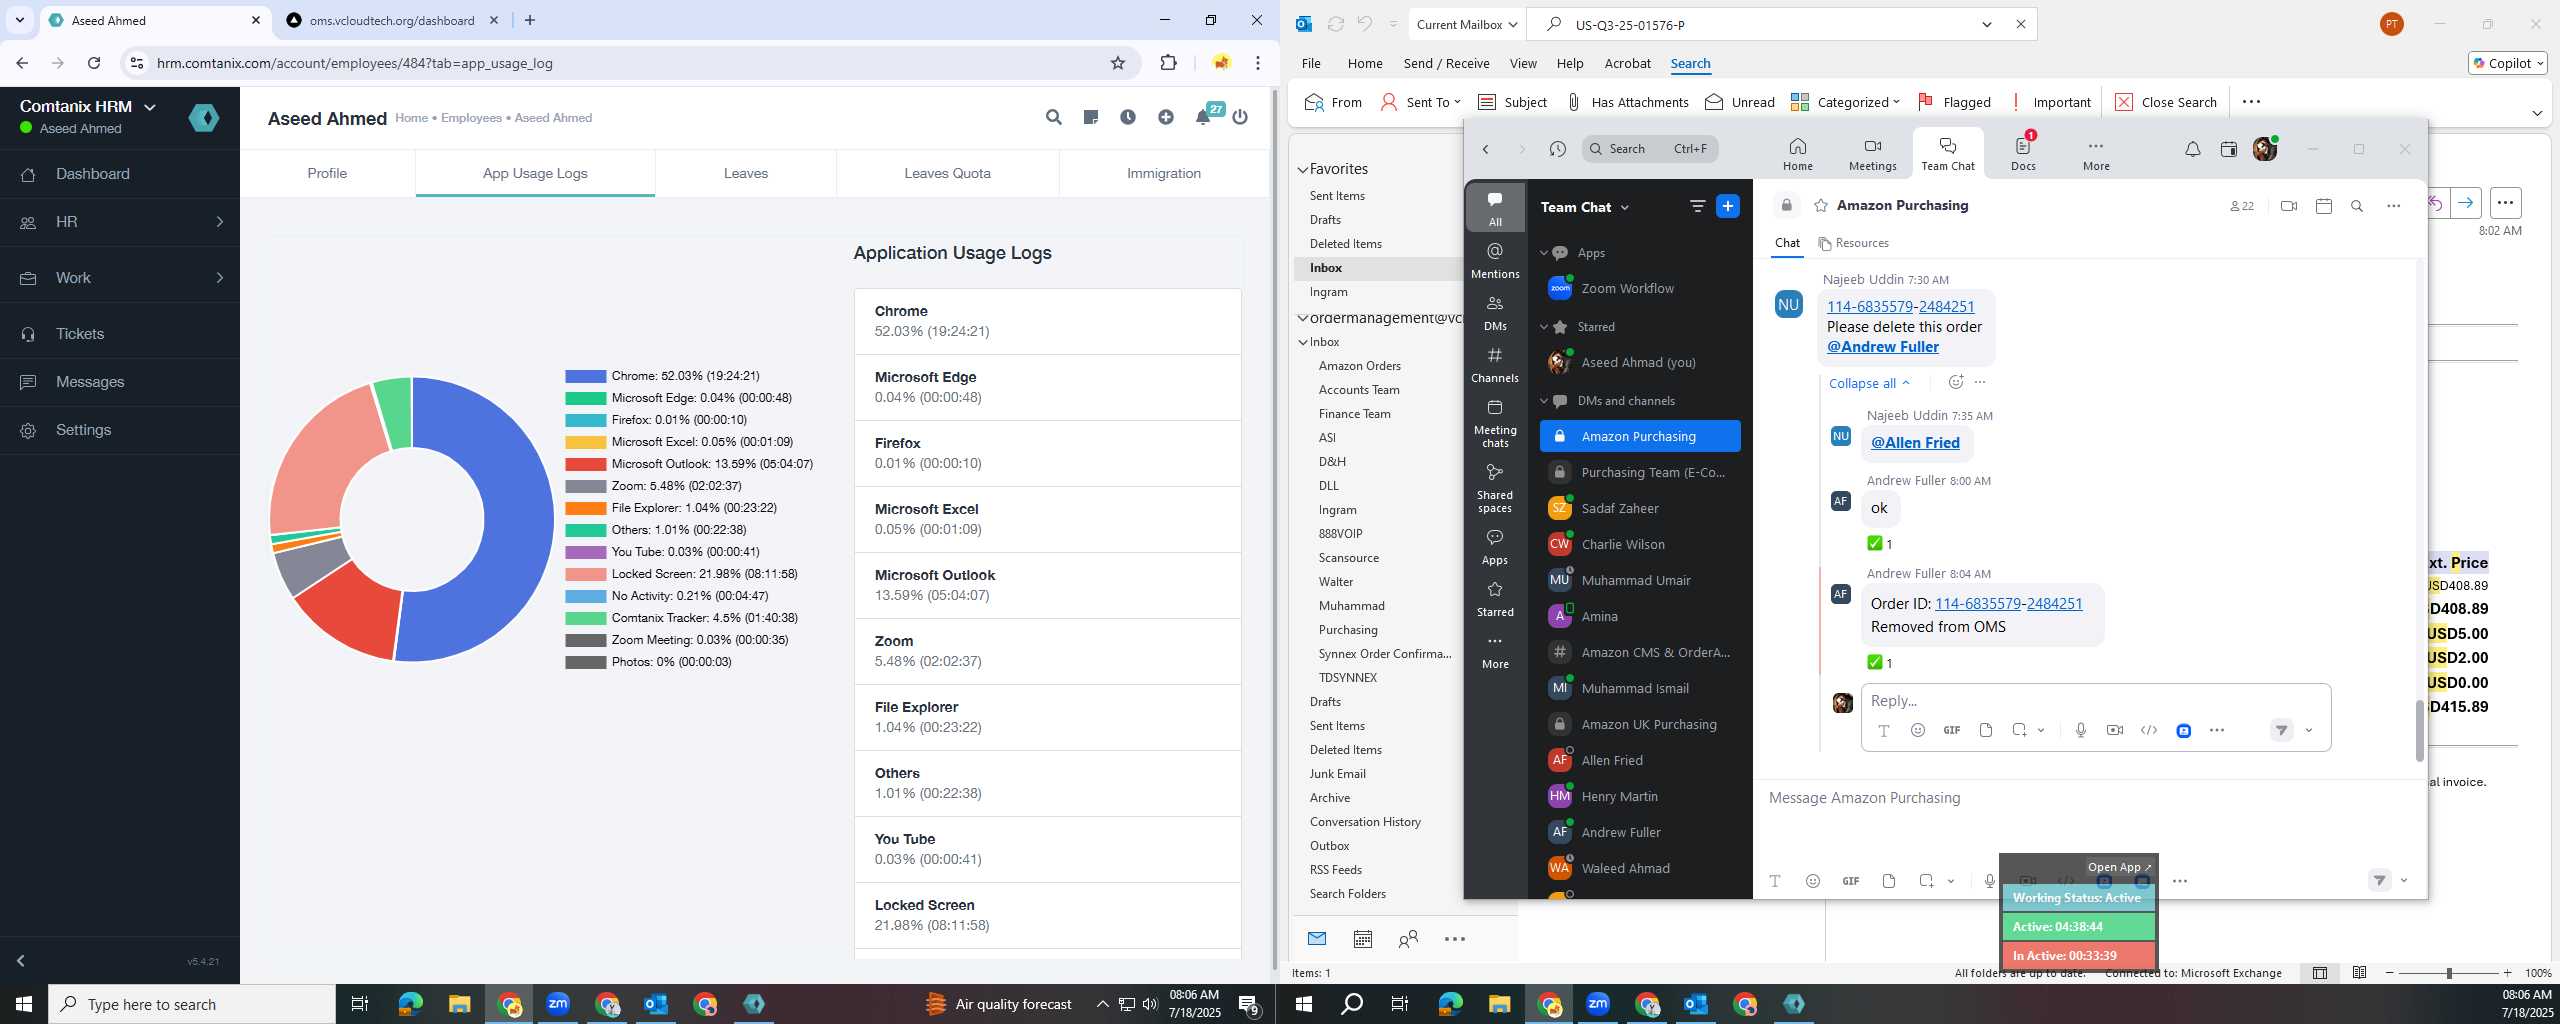This screenshot has width=2560, height=1024.
Task: Open Send / Receive tab in Outlook
Action: coord(1446,63)
